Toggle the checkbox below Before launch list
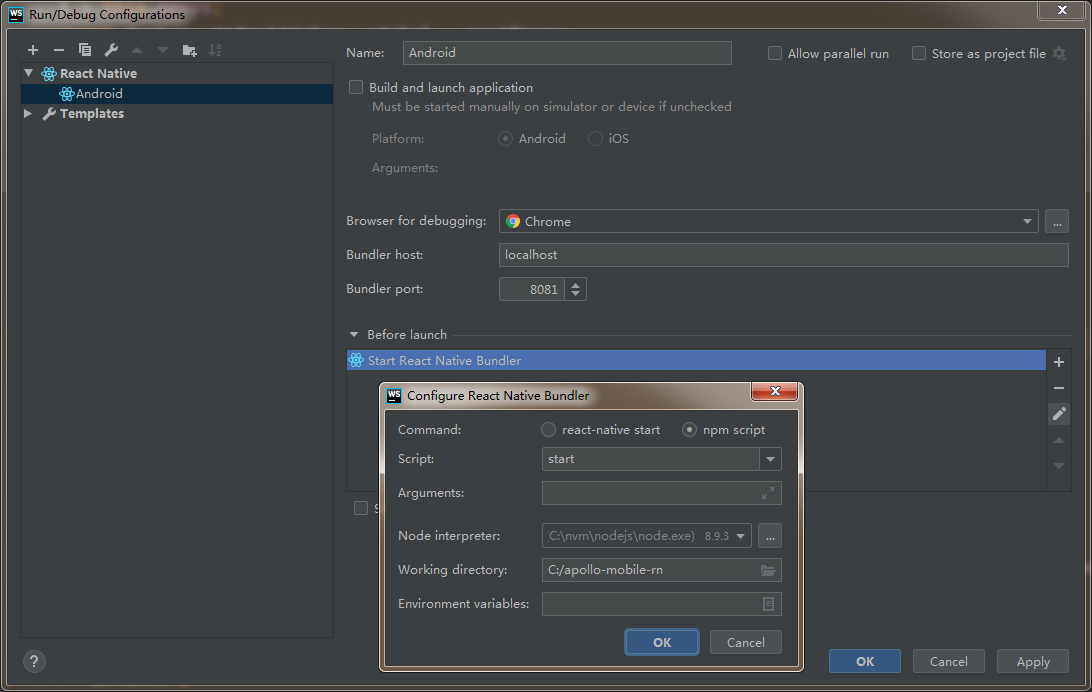The height and width of the screenshot is (692, 1092). pos(361,508)
